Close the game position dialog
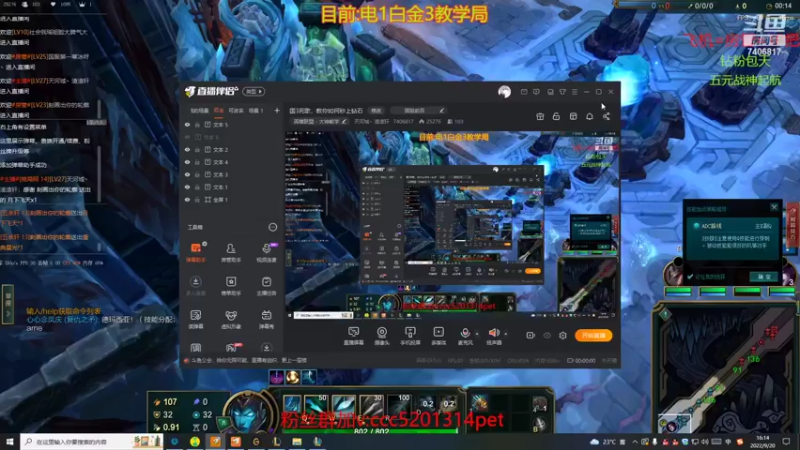The height and width of the screenshot is (450, 800). [774, 207]
